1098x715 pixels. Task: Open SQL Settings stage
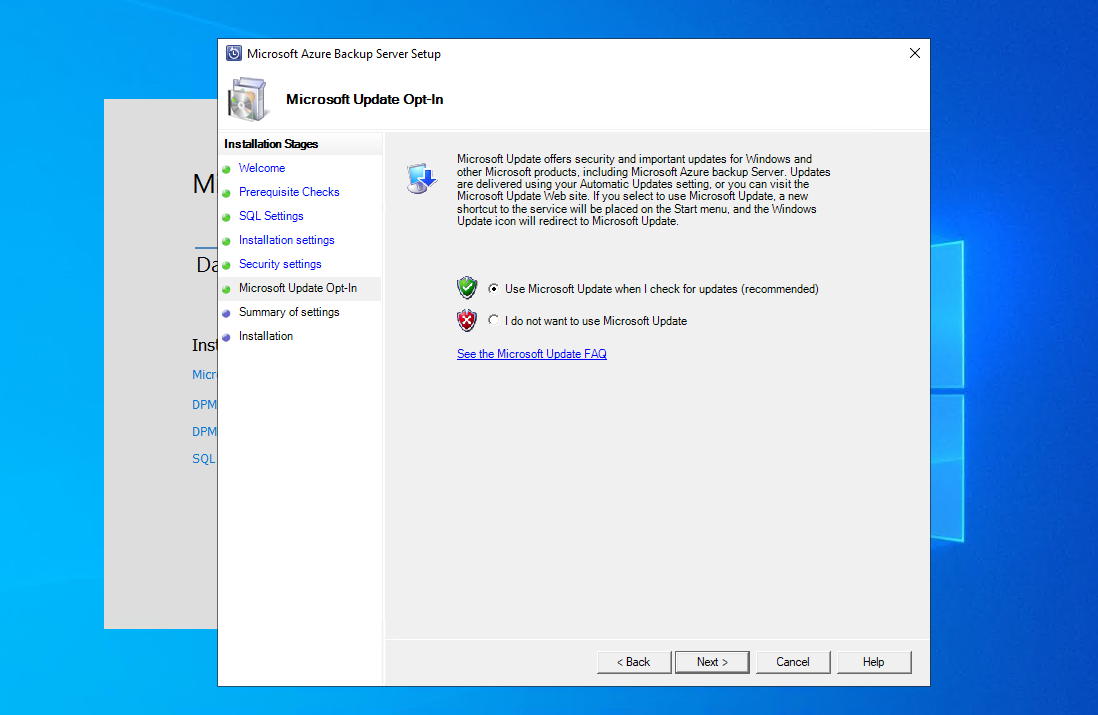pyautogui.click(x=271, y=216)
